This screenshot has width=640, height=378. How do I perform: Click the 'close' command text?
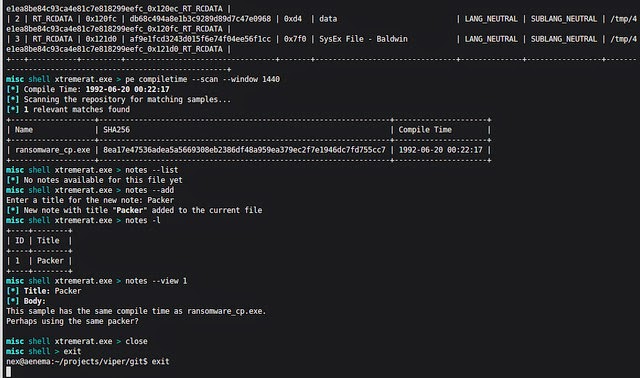click(136, 341)
